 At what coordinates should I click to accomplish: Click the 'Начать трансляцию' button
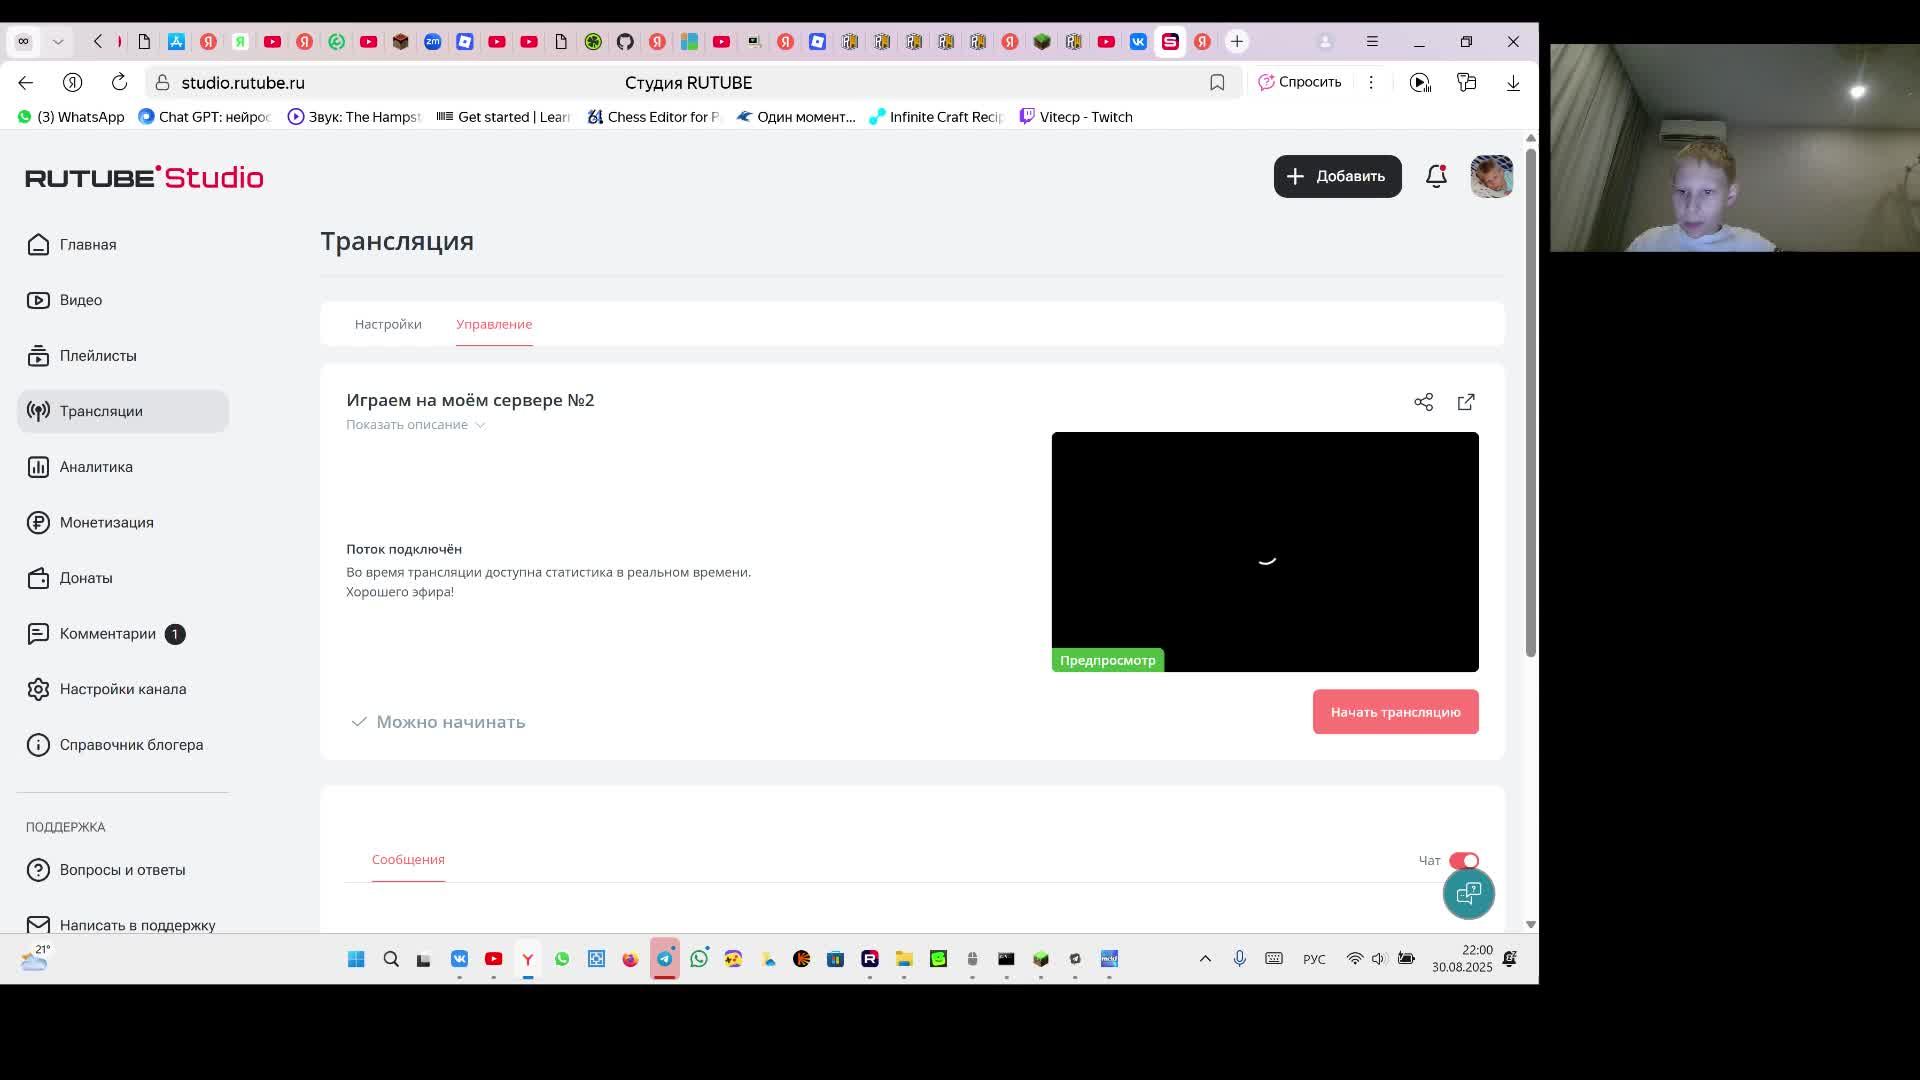point(1395,712)
